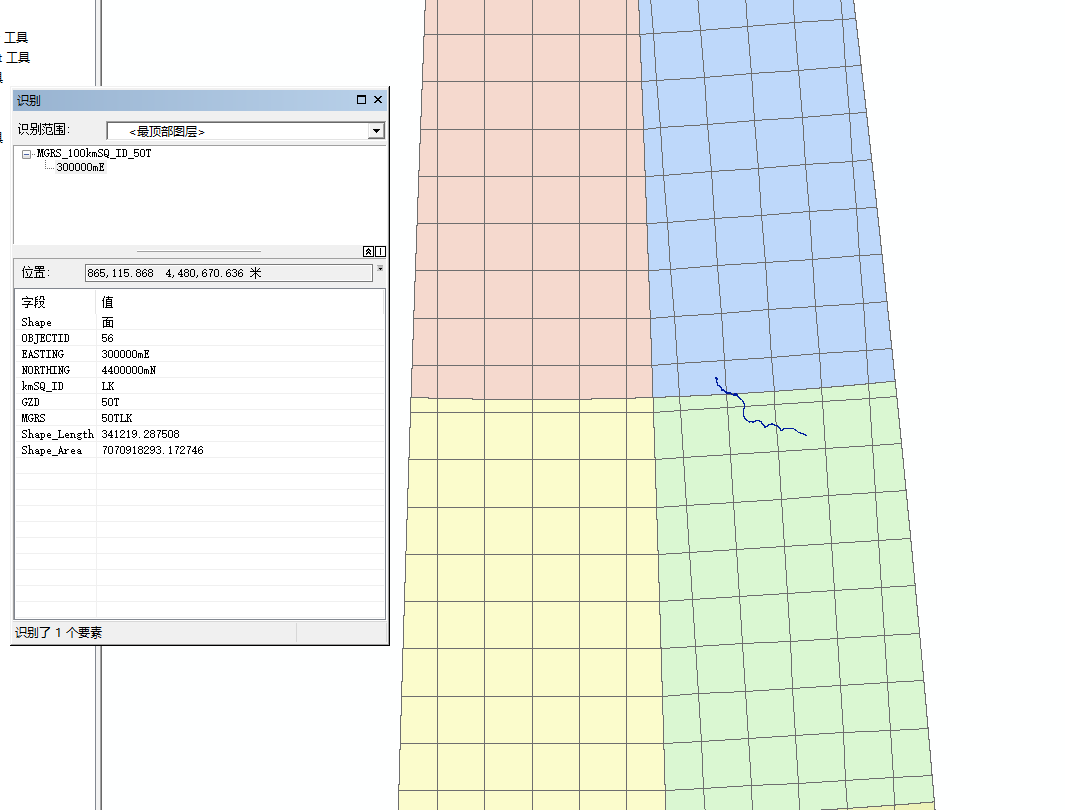This screenshot has width=1065, height=810.
Task: Open the 识别范围 layer dropdown
Action: (x=376, y=131)
